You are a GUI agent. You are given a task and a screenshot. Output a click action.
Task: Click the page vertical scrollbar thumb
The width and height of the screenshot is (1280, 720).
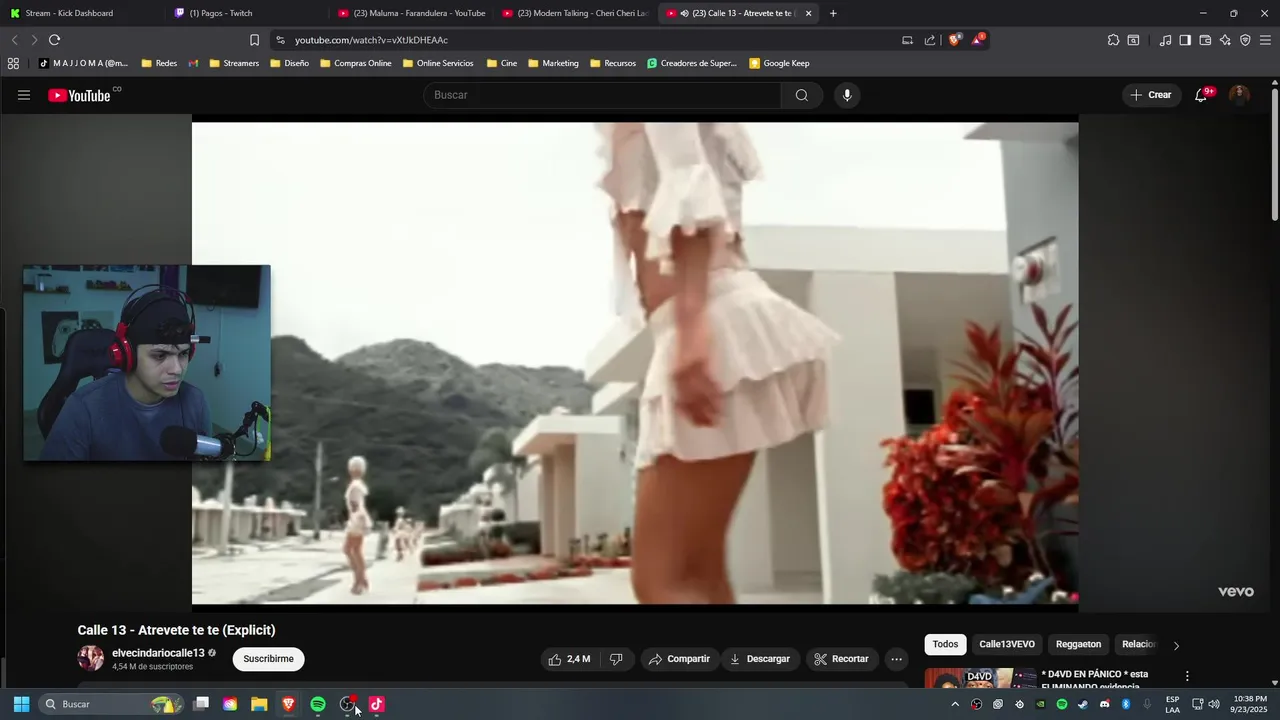coord(1274,155)
